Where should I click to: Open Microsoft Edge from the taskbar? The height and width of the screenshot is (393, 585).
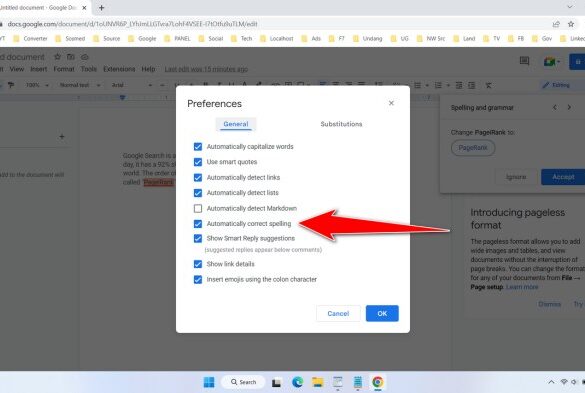tap(297, 382)
